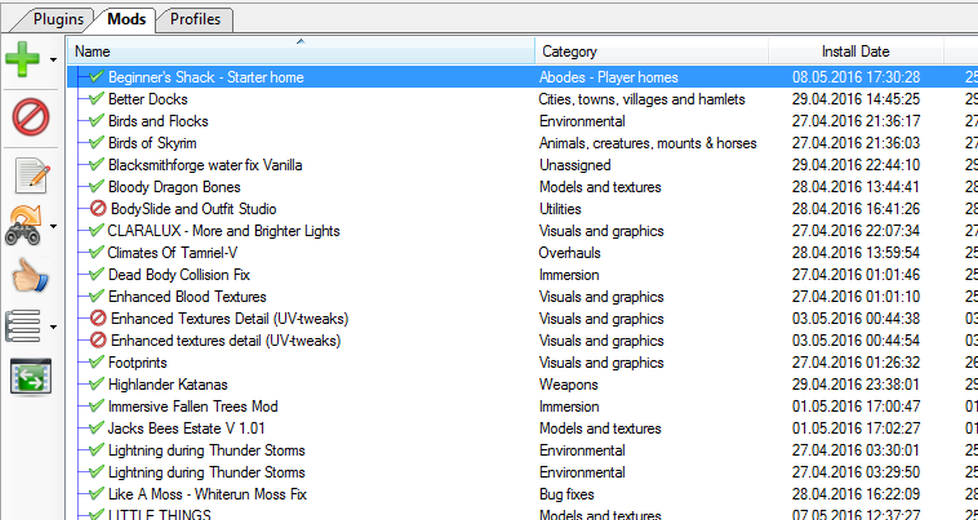
Task: Click category 'Cities, towns, villages and hamlets'
Action: (642, 99)
